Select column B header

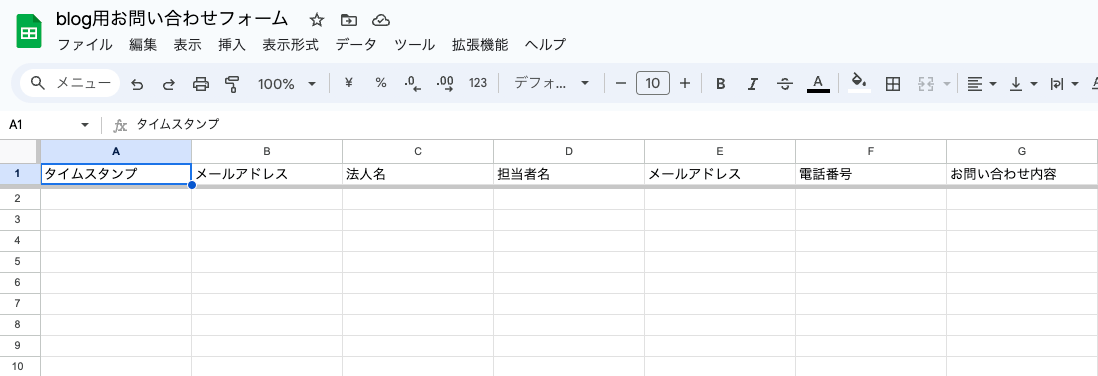267,151
